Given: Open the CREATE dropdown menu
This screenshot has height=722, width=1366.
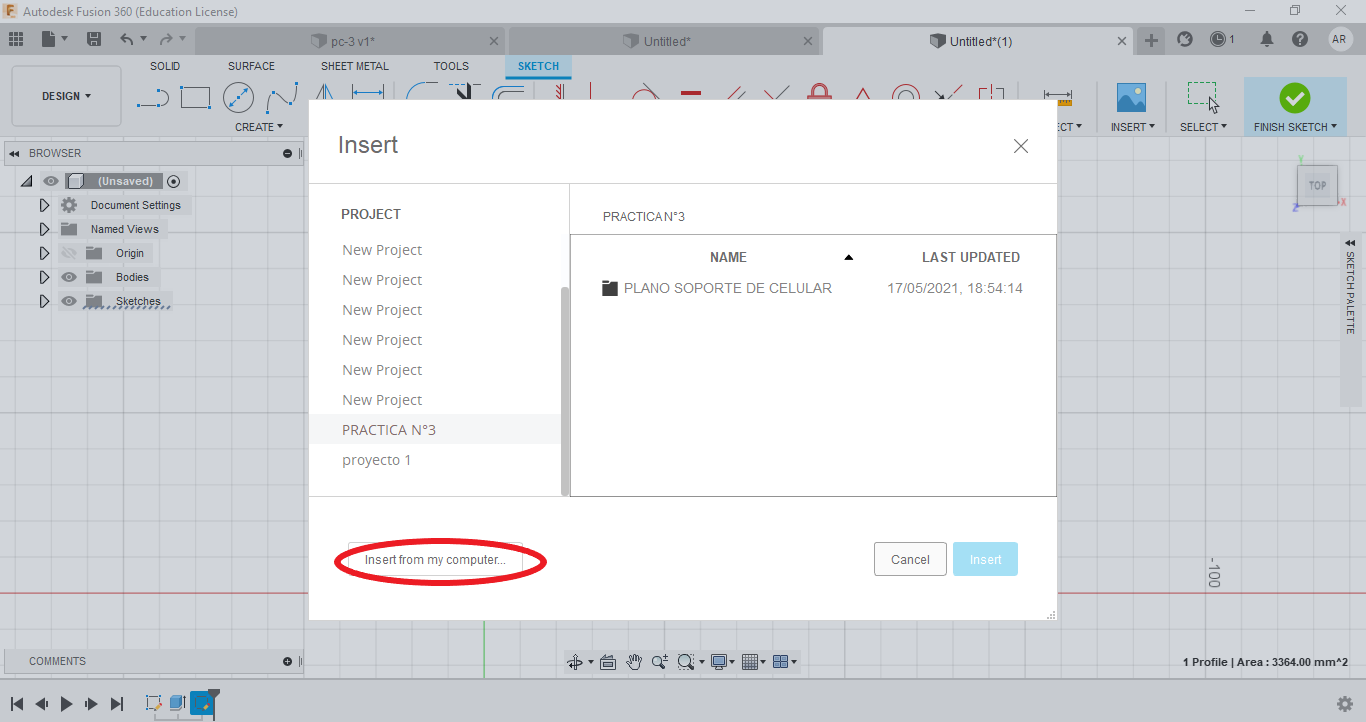Looking at the screenshot, I should [x=259, y=127].
